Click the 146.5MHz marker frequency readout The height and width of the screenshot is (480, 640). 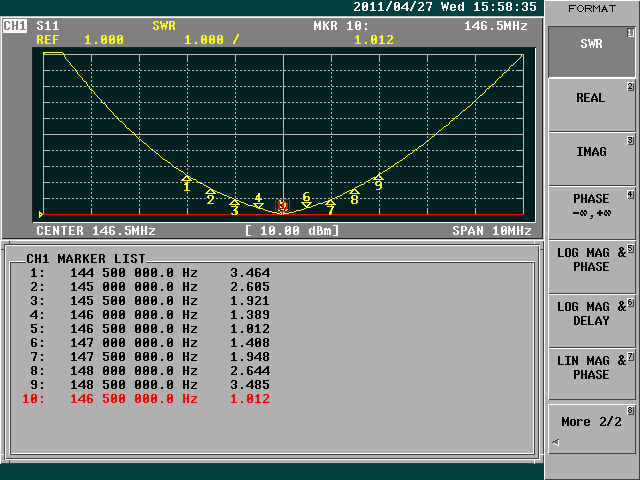[496, 26]
